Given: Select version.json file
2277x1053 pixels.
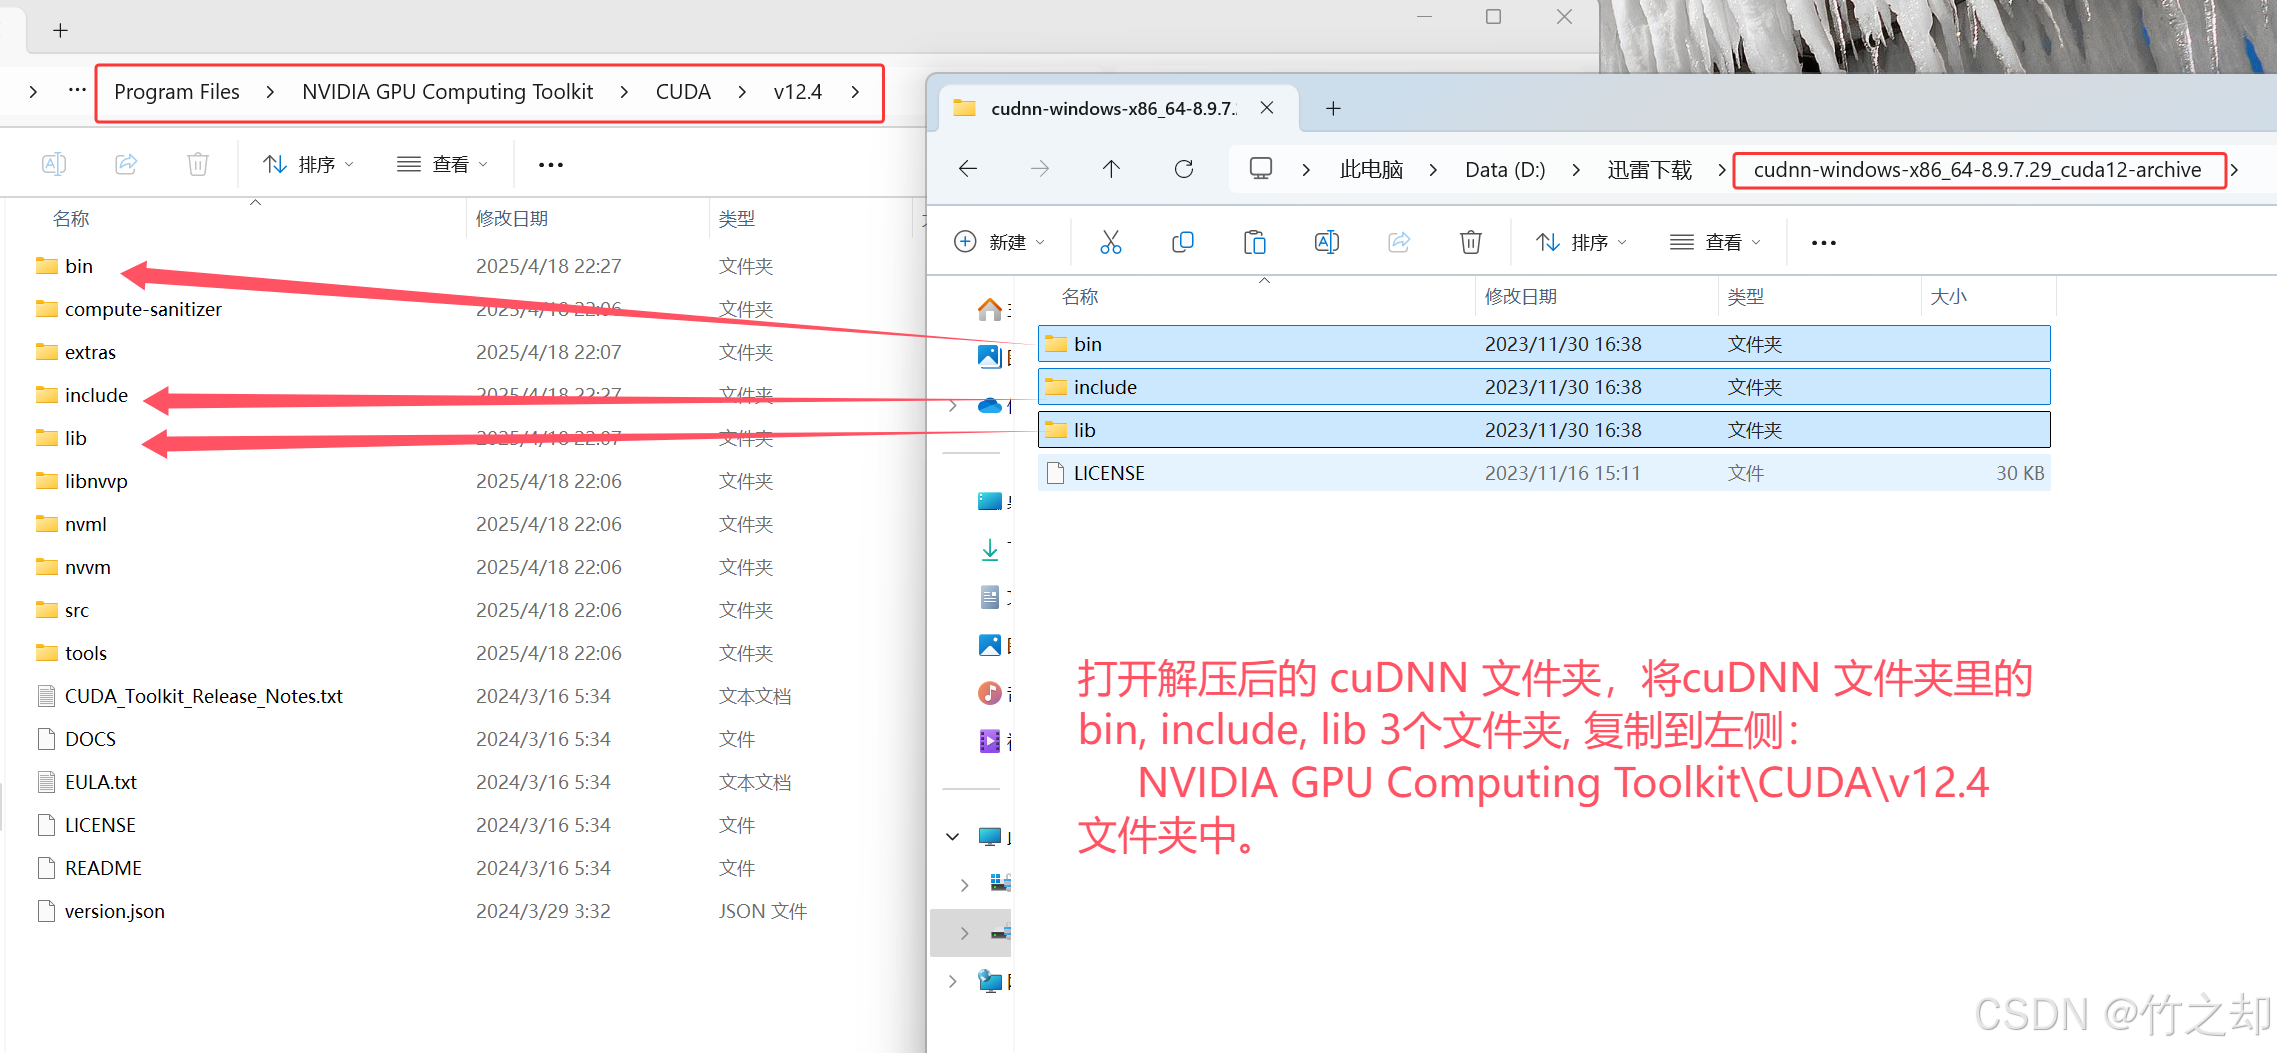Looking at the screenshot, I should pyautogui.click(x=114, y=911).
